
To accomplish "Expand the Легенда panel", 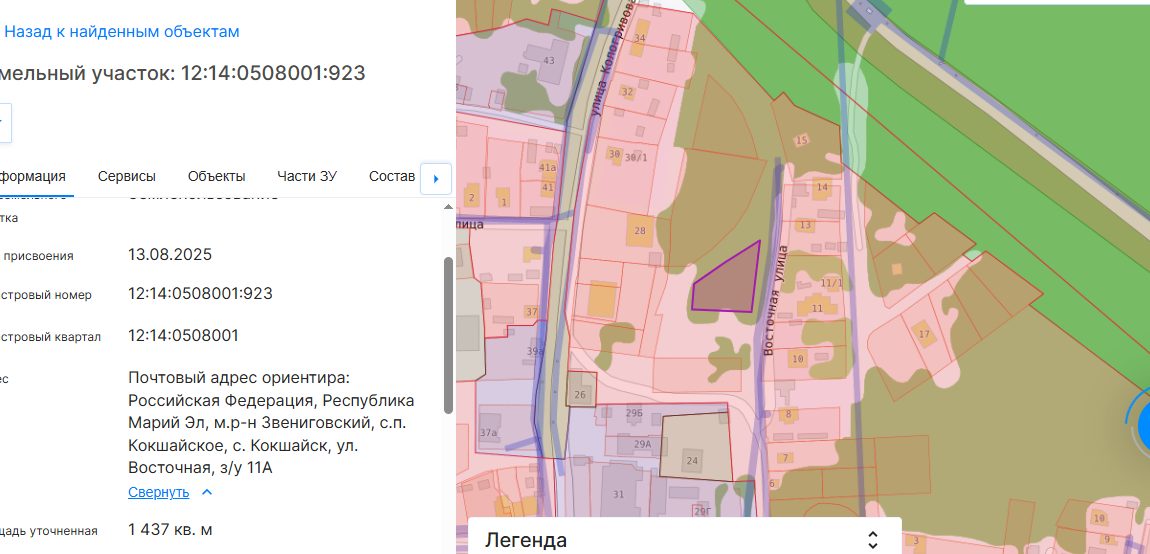I will tap(873, 540).
